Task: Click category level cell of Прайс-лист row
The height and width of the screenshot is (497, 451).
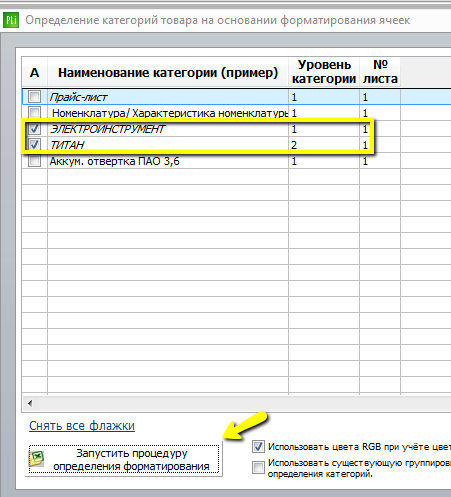Action: [324, 97]
